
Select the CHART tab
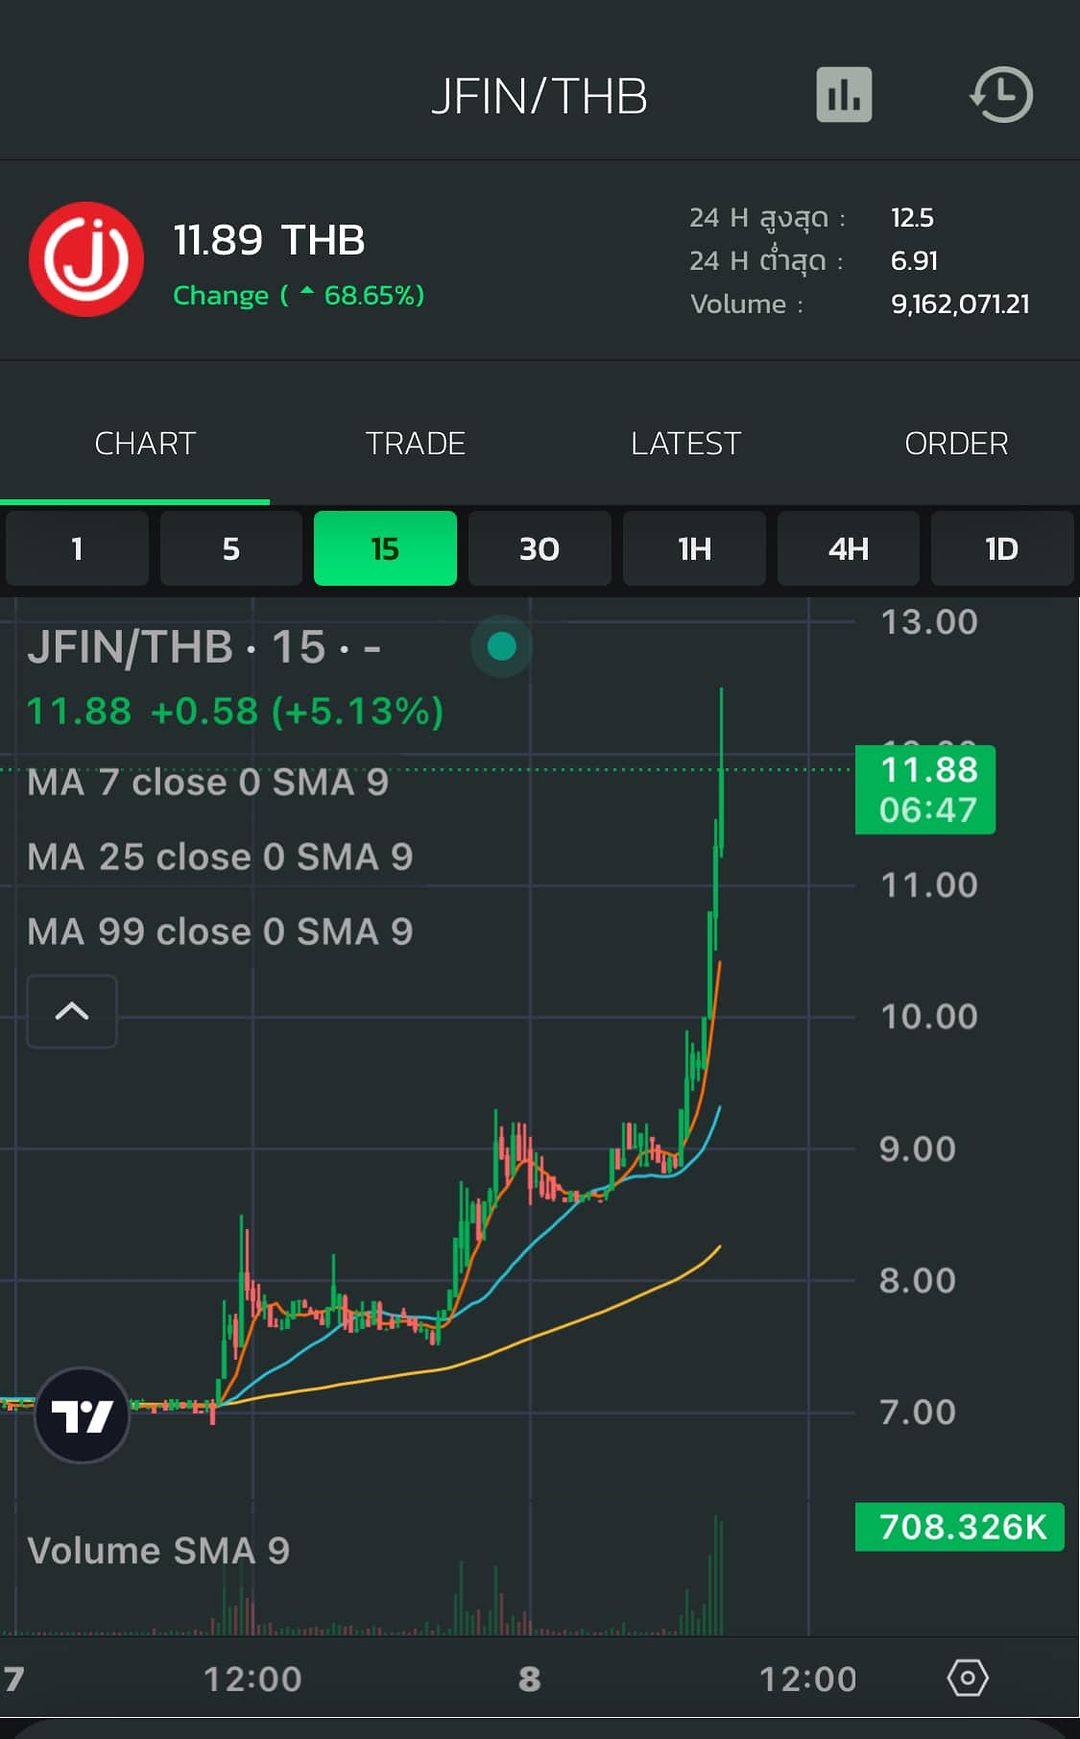[x=145, y=443]
